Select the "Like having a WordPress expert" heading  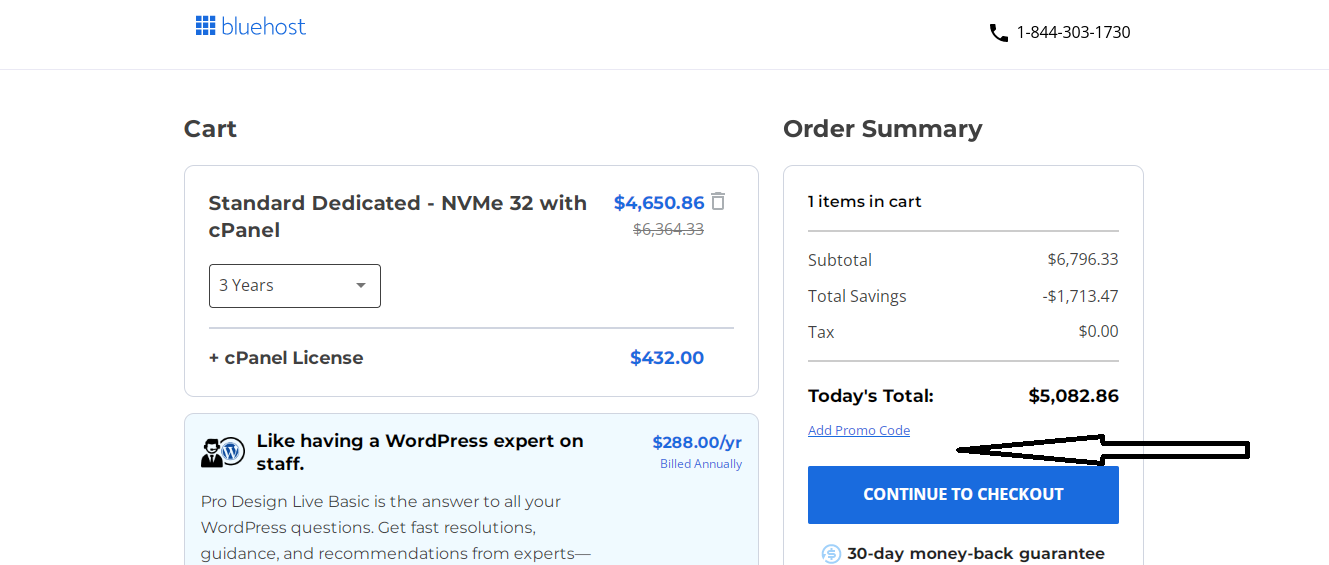(x=420, y=452)
